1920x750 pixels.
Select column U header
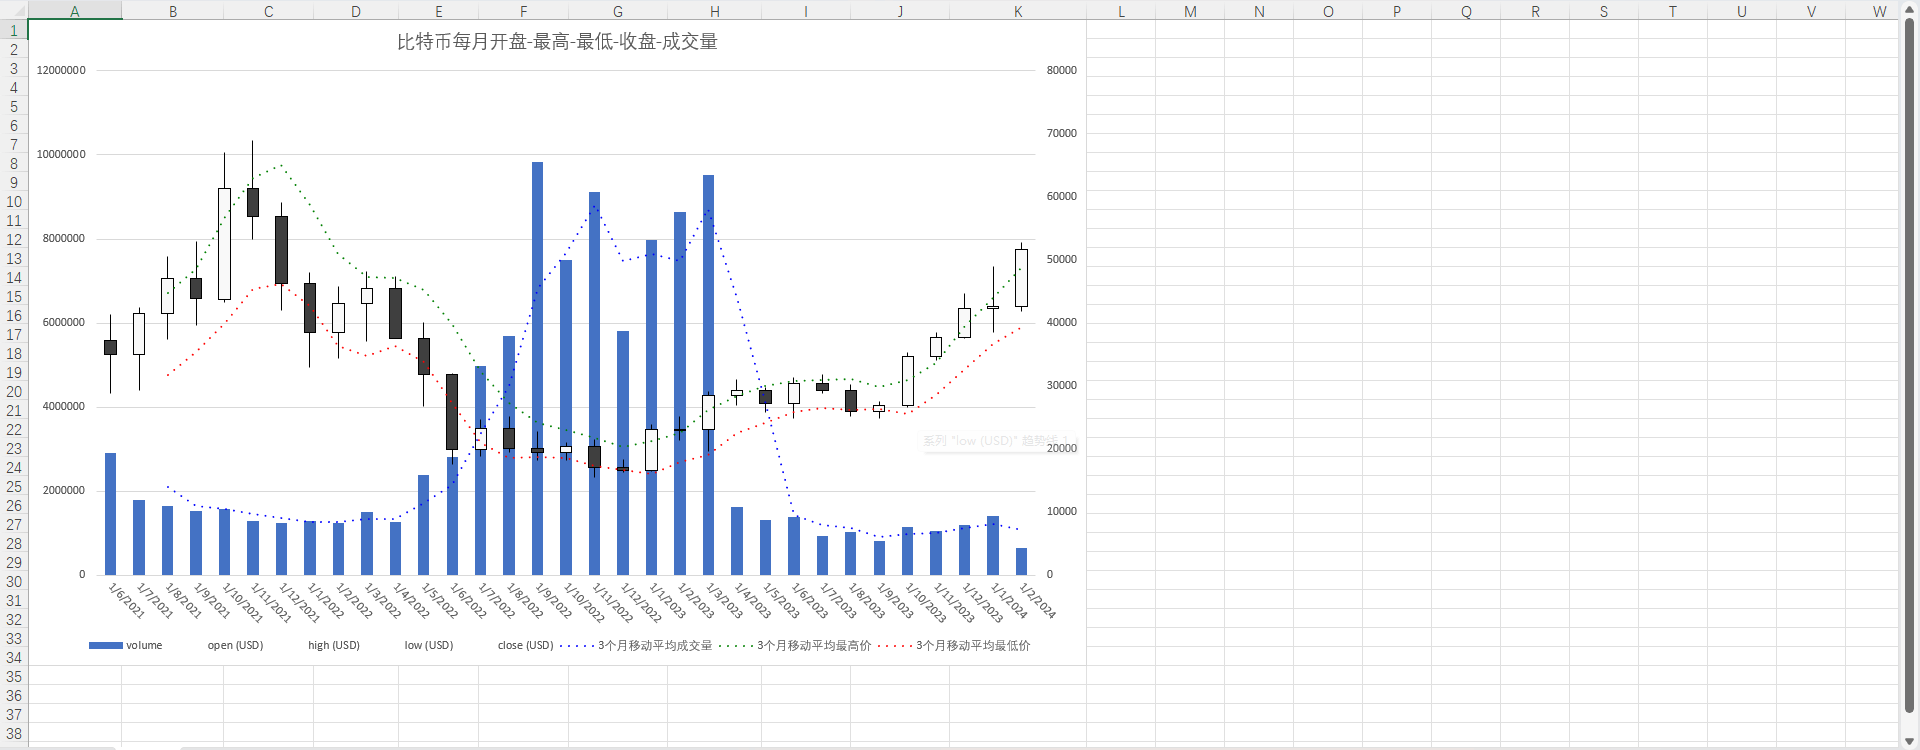click(1742, 11)
